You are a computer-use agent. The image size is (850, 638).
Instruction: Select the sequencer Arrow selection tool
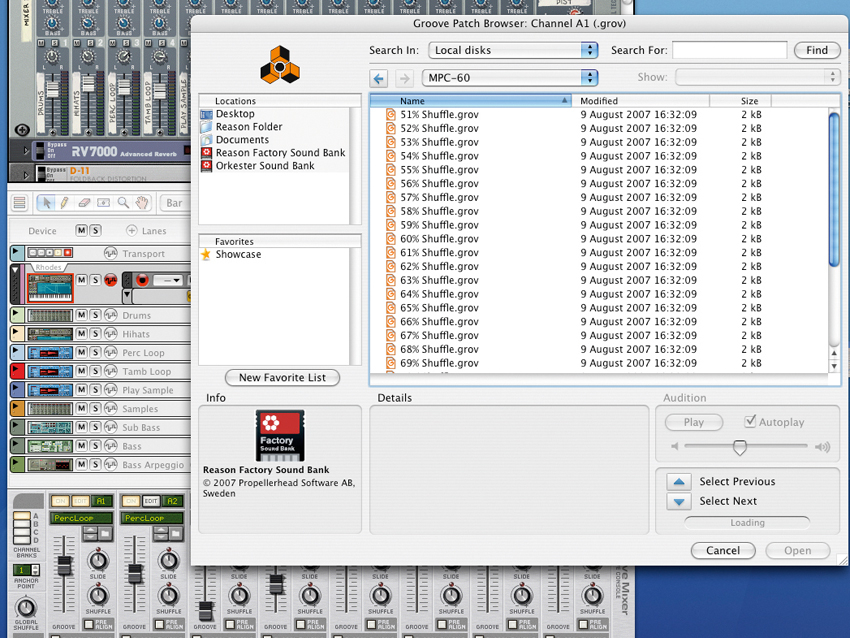46,203
